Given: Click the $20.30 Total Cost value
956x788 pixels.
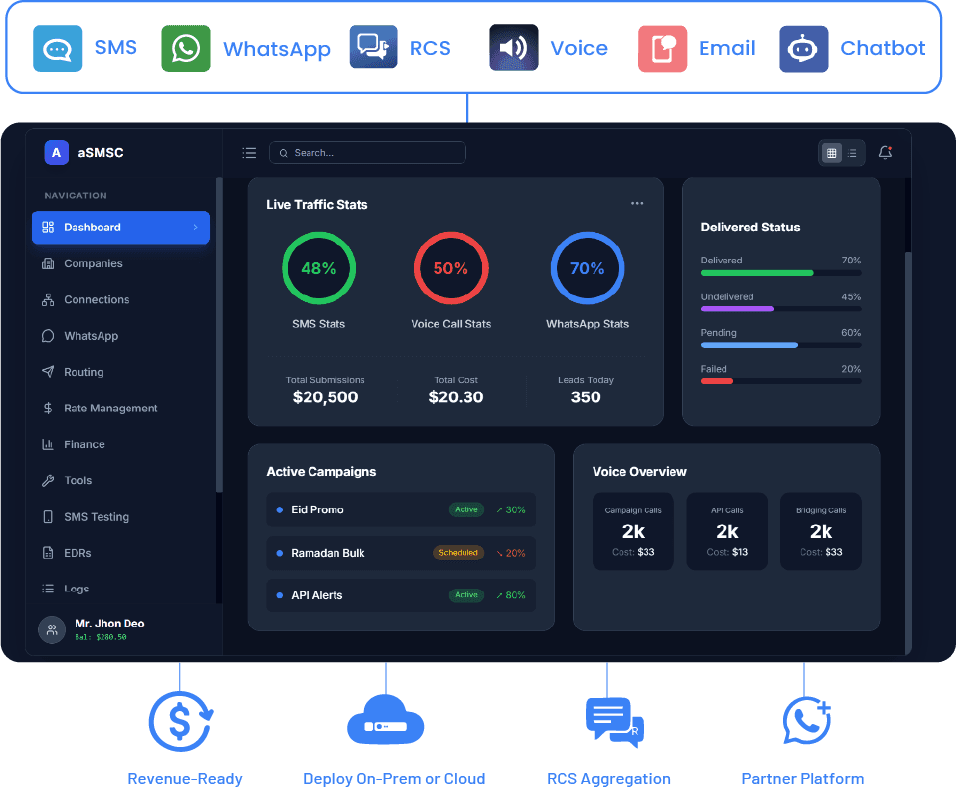Looking at the screenshot, I should [456, 398].
